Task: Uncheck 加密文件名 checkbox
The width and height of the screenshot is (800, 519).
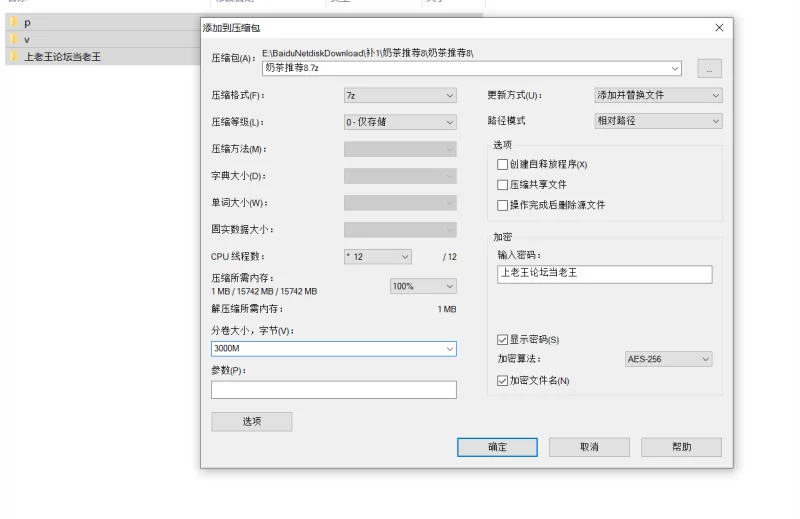Action: [502, 381]
